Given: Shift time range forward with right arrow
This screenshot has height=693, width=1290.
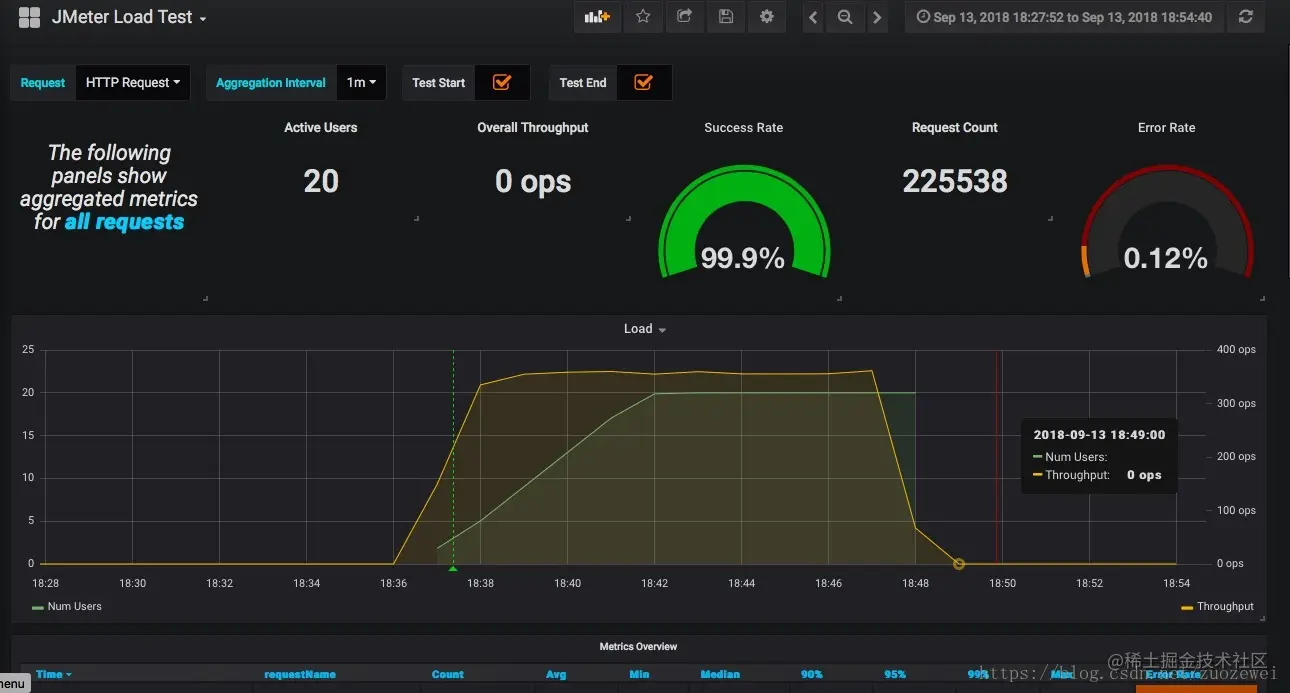Looking at the screenshot, I should pos(877,17).
